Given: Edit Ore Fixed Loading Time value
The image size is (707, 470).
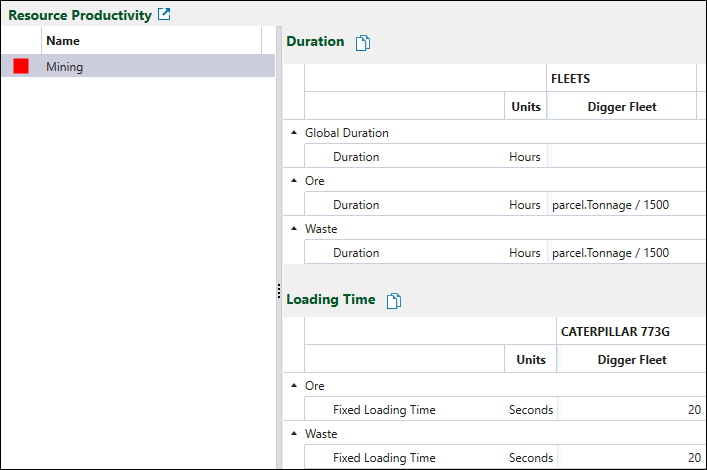Looking at the screenshot, I should click(630, 409).
